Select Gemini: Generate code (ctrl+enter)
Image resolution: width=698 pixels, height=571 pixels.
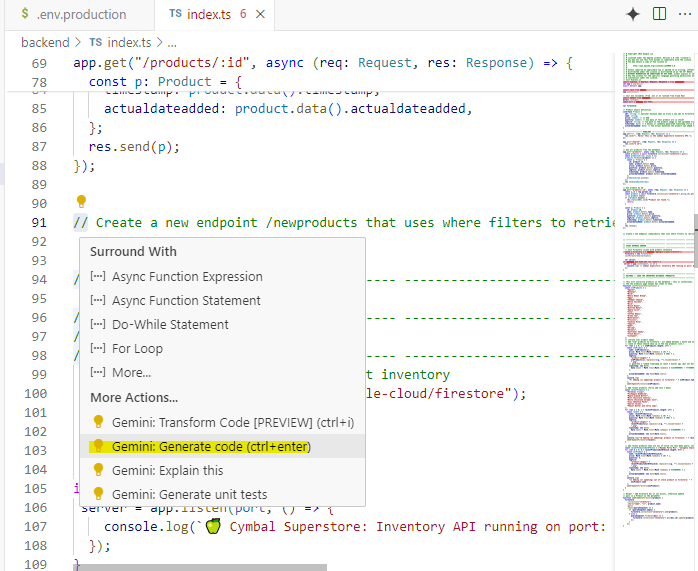223,446
